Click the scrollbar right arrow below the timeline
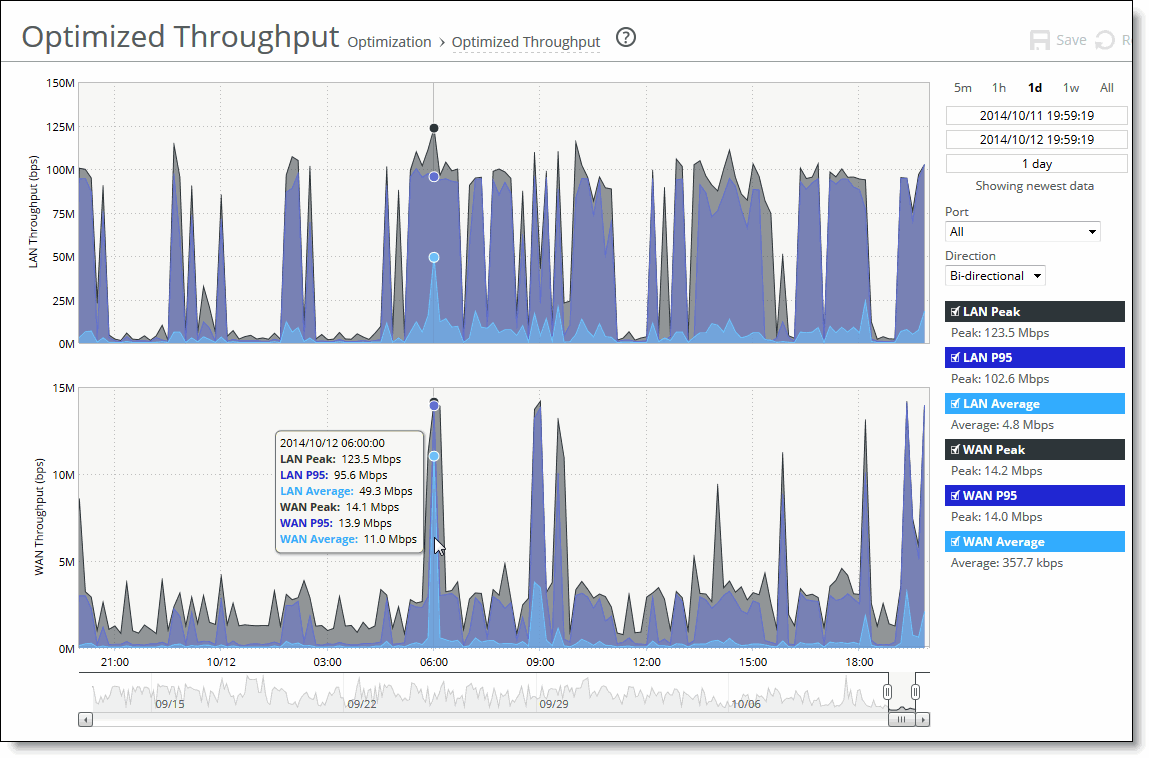 point(923,719)
